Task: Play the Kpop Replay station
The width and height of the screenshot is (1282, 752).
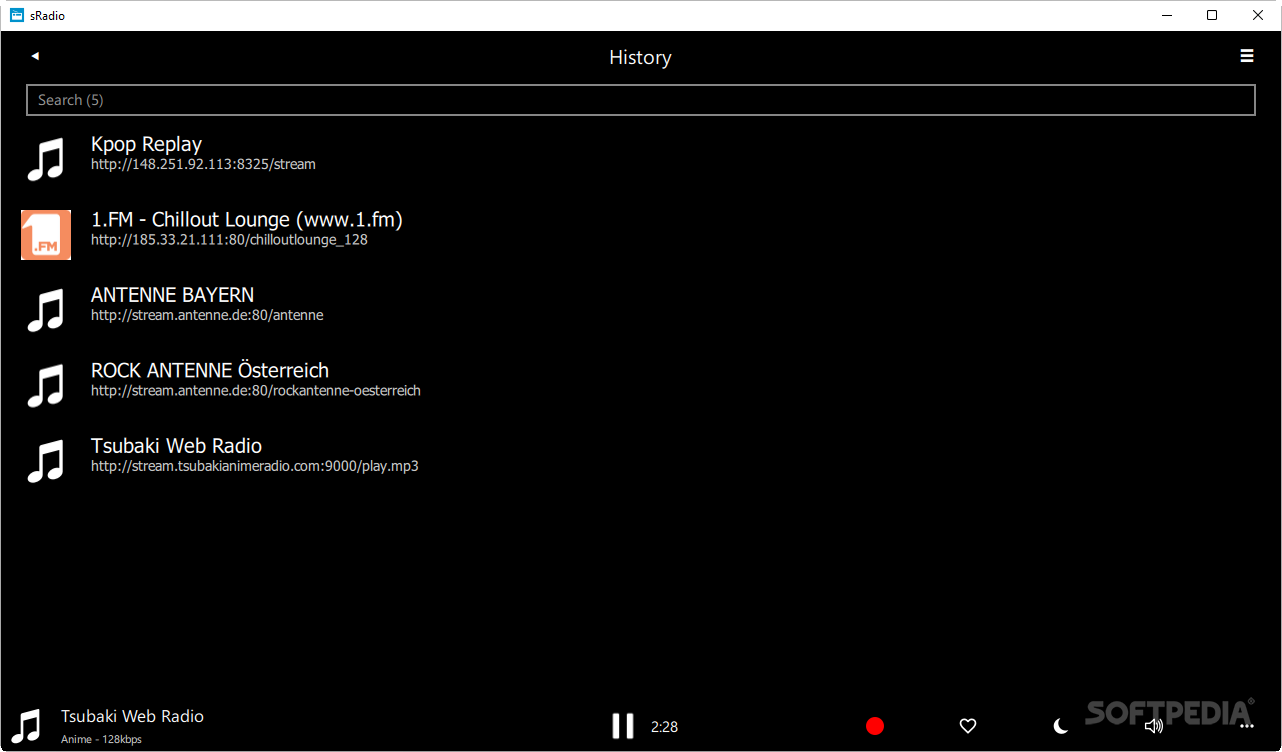Action: tap(146, 144)
